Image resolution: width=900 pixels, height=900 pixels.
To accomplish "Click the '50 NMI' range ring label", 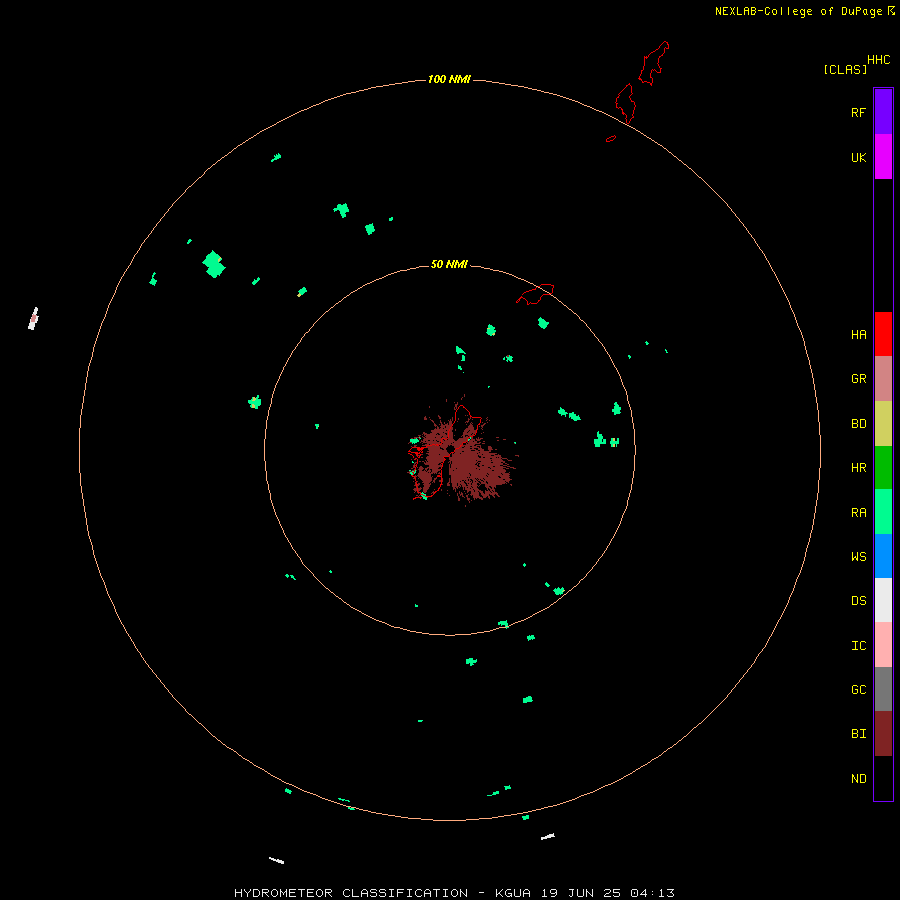I will [x=449, y=264].
